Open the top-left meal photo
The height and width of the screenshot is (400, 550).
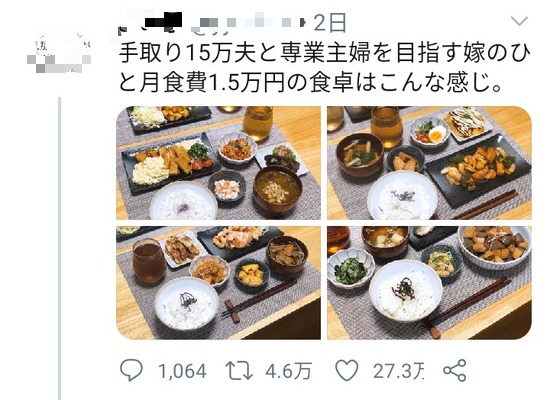coord(218,163)
